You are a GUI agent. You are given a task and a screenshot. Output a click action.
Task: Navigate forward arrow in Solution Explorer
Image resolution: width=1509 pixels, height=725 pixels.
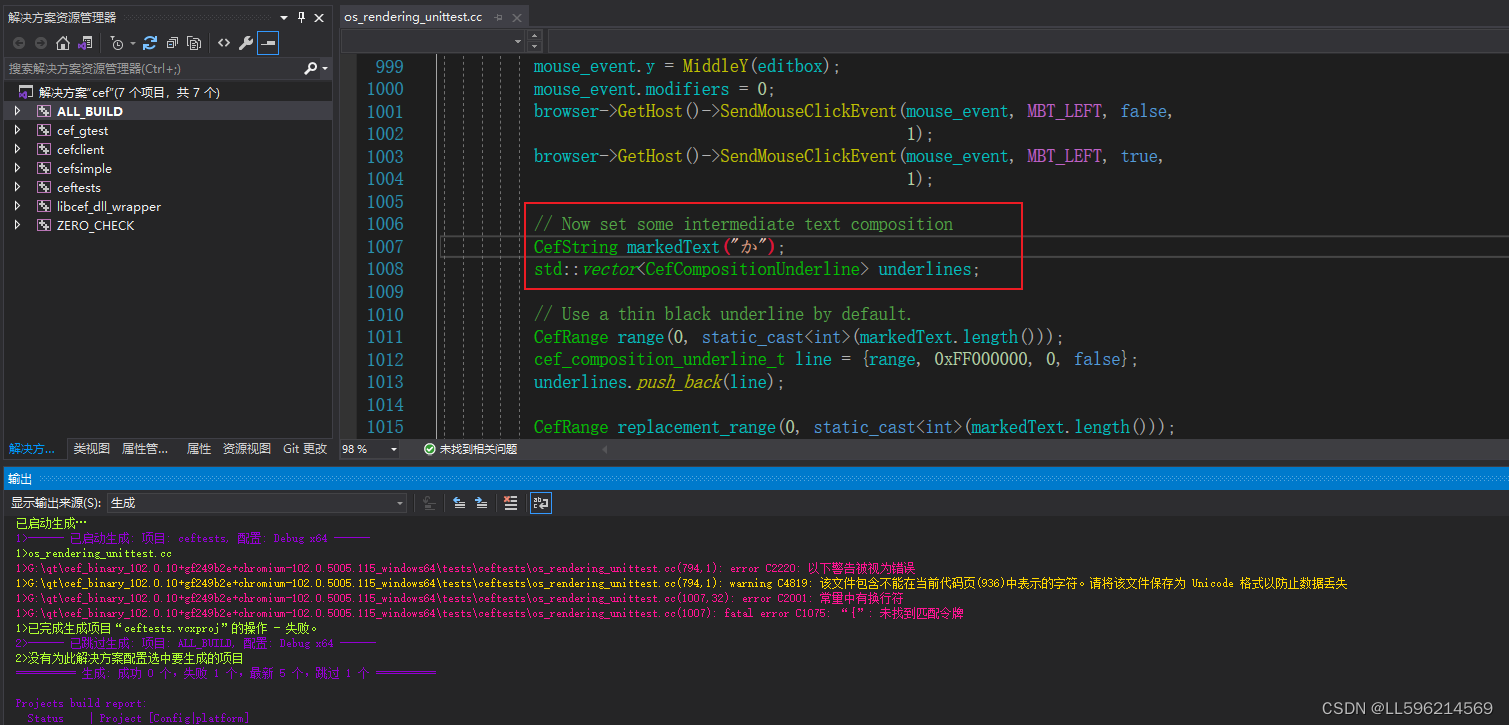pos(41,43)
